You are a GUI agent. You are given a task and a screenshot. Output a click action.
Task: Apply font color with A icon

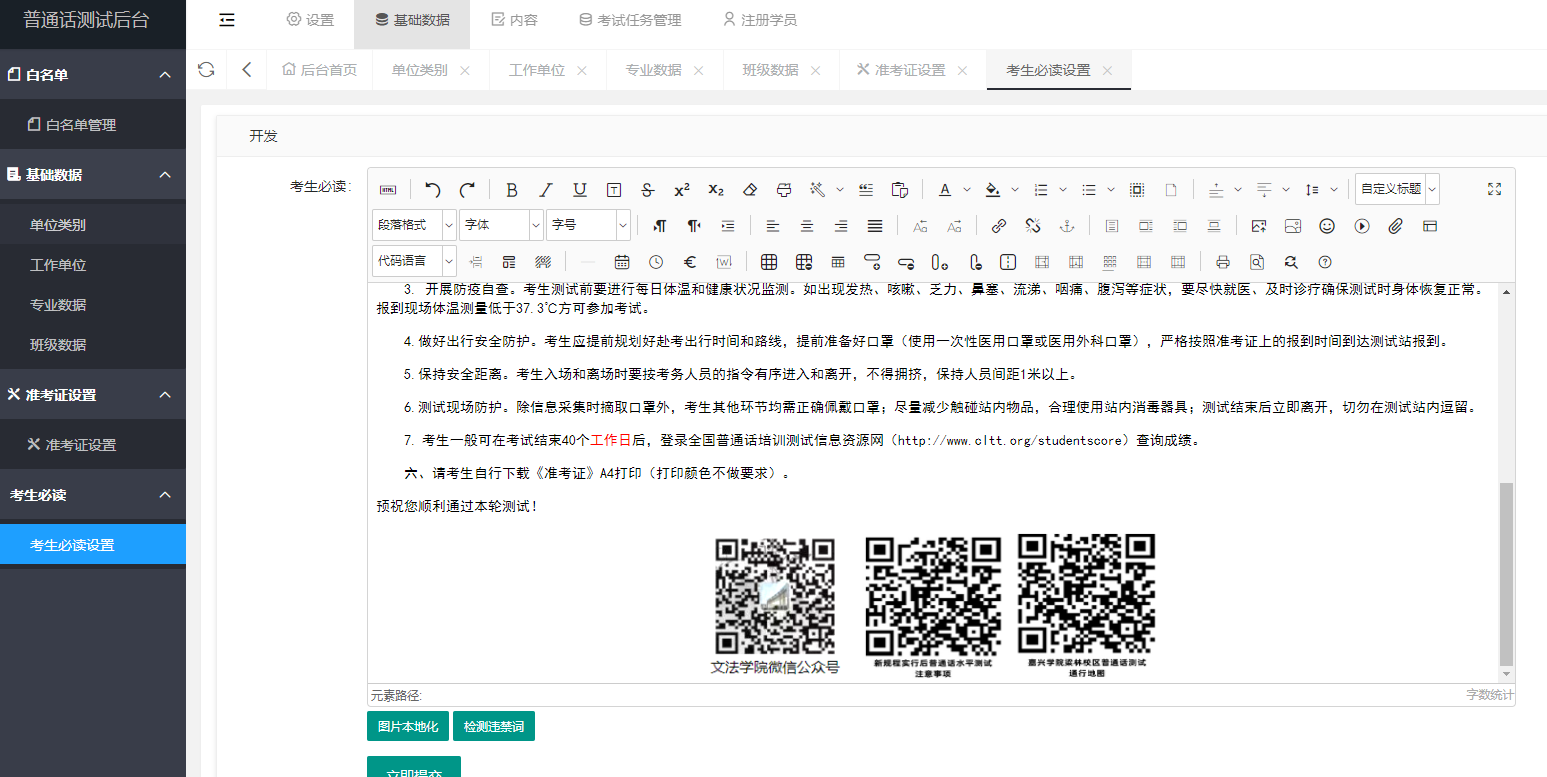tap(944, 190)
